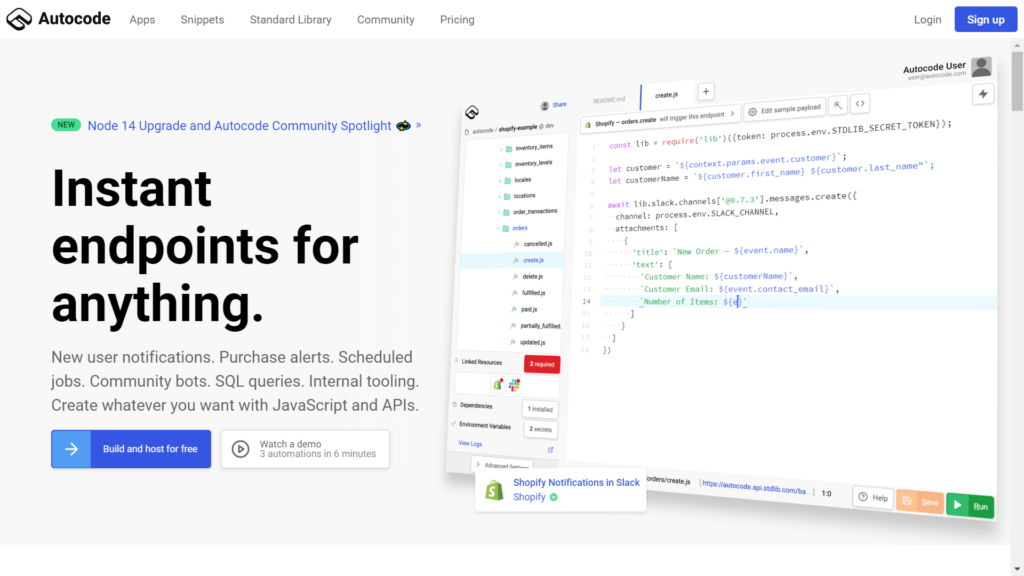This screenshot has height=576, width=1024.
Task: Open delete.js file
Action: (528, 276)
